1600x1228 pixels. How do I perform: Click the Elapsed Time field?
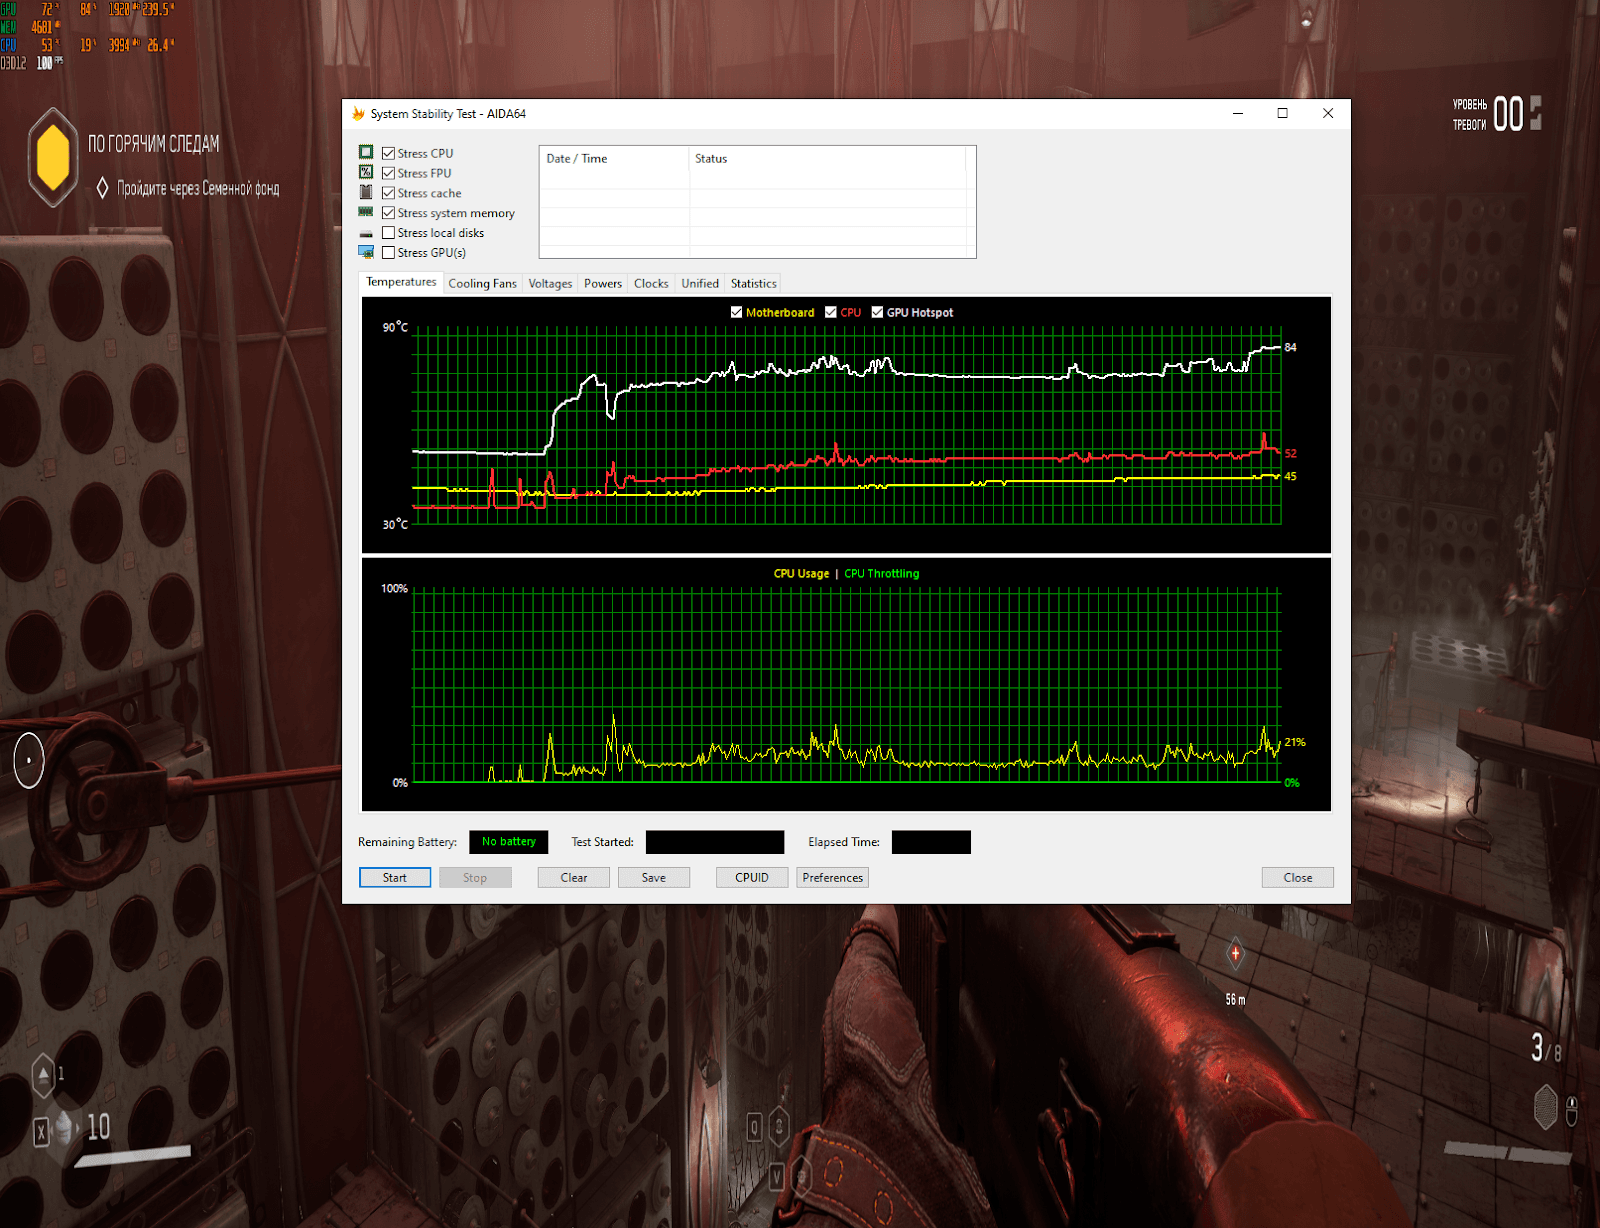tap(931, 842)
